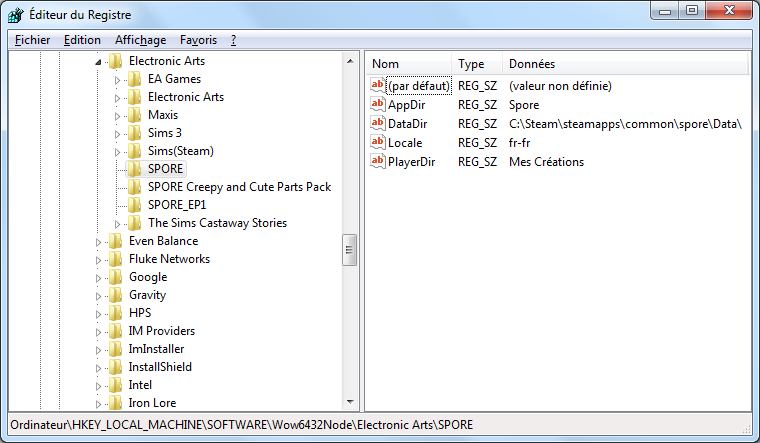Click the string value icon of (par défaut)

pos(378,85)
